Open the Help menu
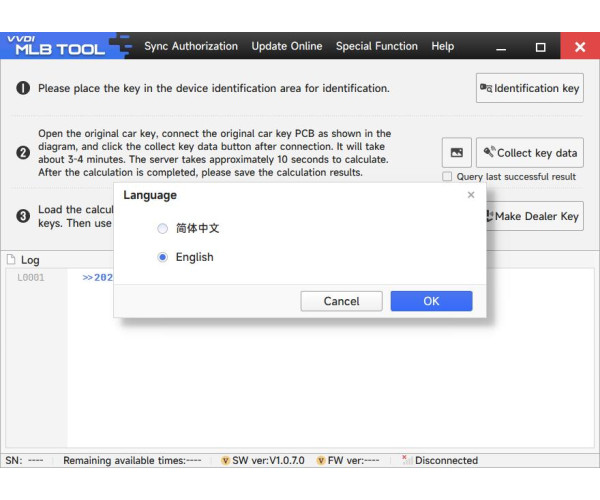 point(443,46)
